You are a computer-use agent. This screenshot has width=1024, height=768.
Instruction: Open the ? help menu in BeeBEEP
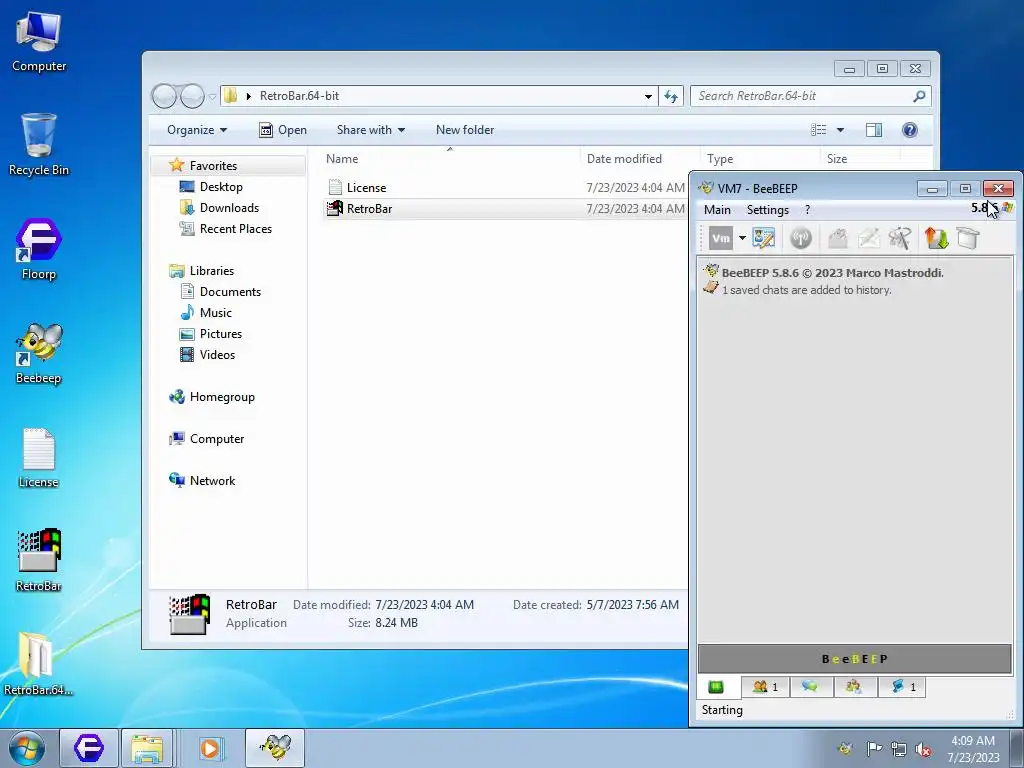pos(808,210)
